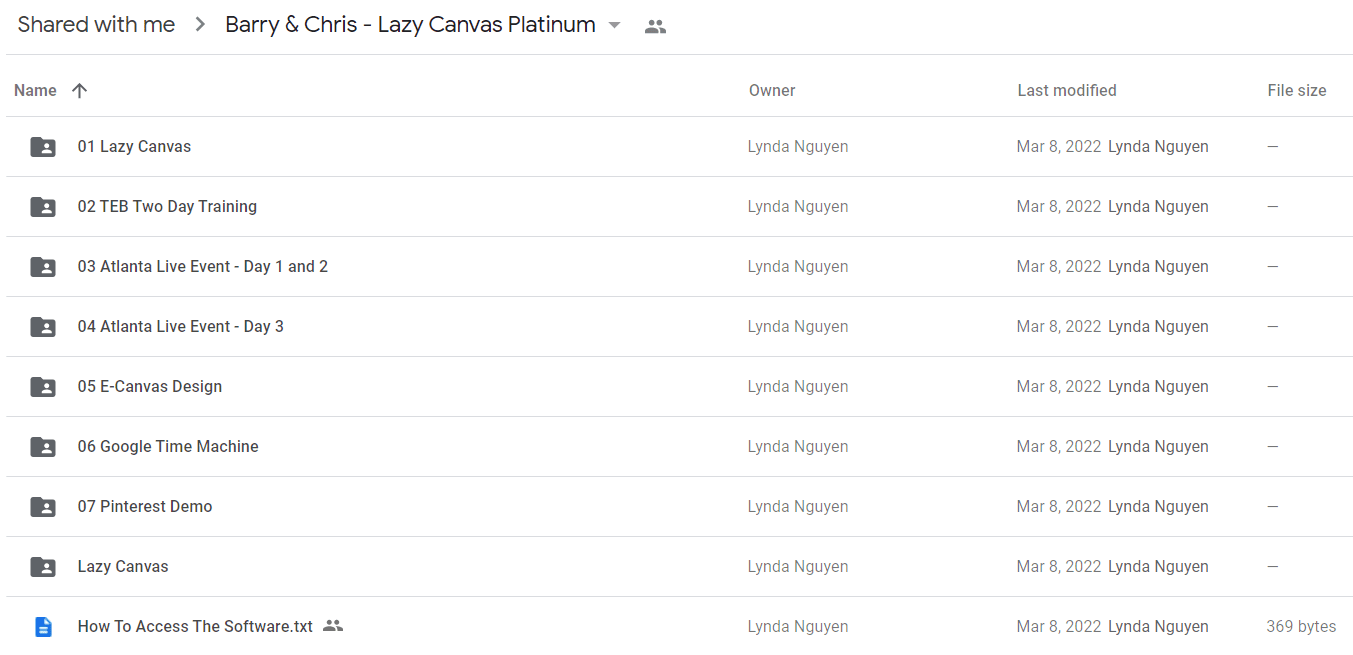Click the blue document icon for How To Access The Software.txt
This screenshot has width=1353, height=655.
(x=43, y=627)
